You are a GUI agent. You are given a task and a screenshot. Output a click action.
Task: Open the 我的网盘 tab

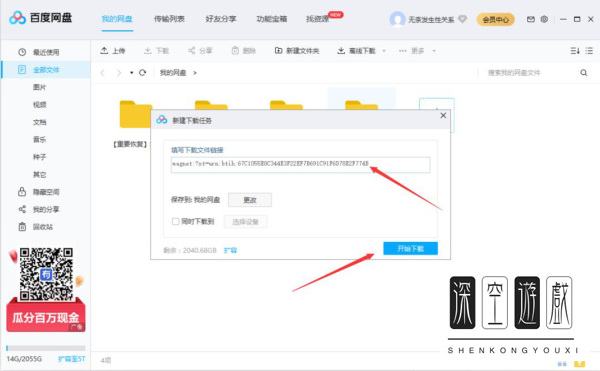tap(117, 19)
